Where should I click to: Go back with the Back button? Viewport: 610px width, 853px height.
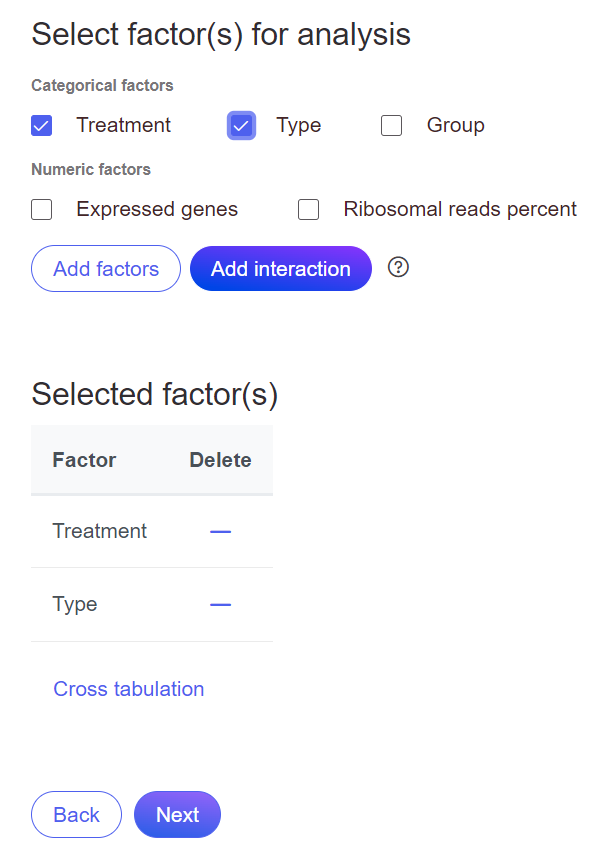(x=76, y=815)
